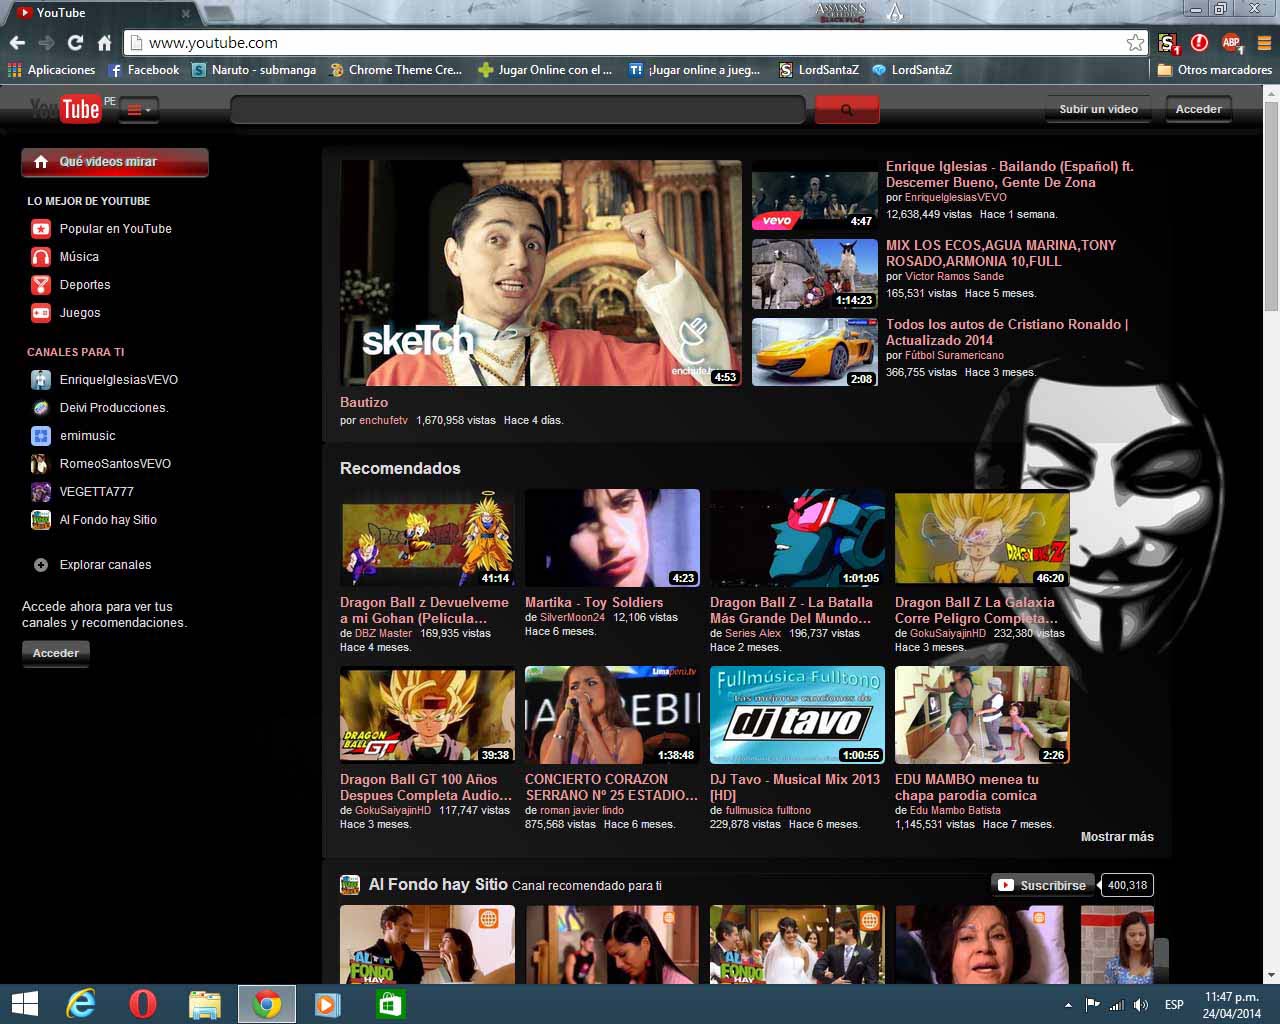This screenshot has height=1024, width=1280.
Task: Click browser back arrow
Action: (x=17, y=43)
